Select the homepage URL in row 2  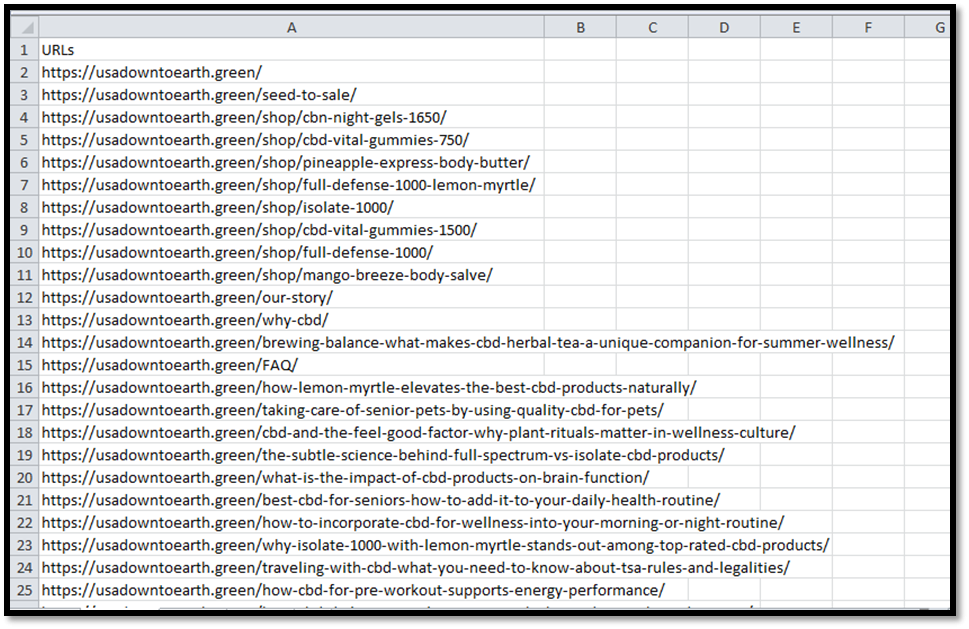(x=151, y=72)
